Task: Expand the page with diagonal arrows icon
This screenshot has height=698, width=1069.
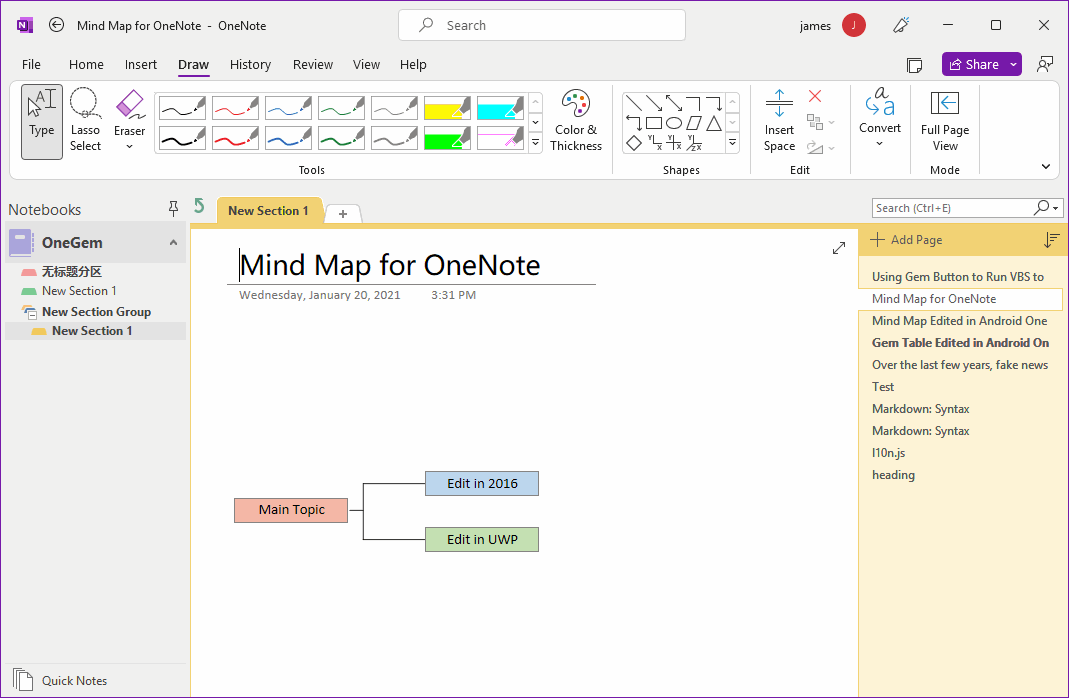Action: 839,248
